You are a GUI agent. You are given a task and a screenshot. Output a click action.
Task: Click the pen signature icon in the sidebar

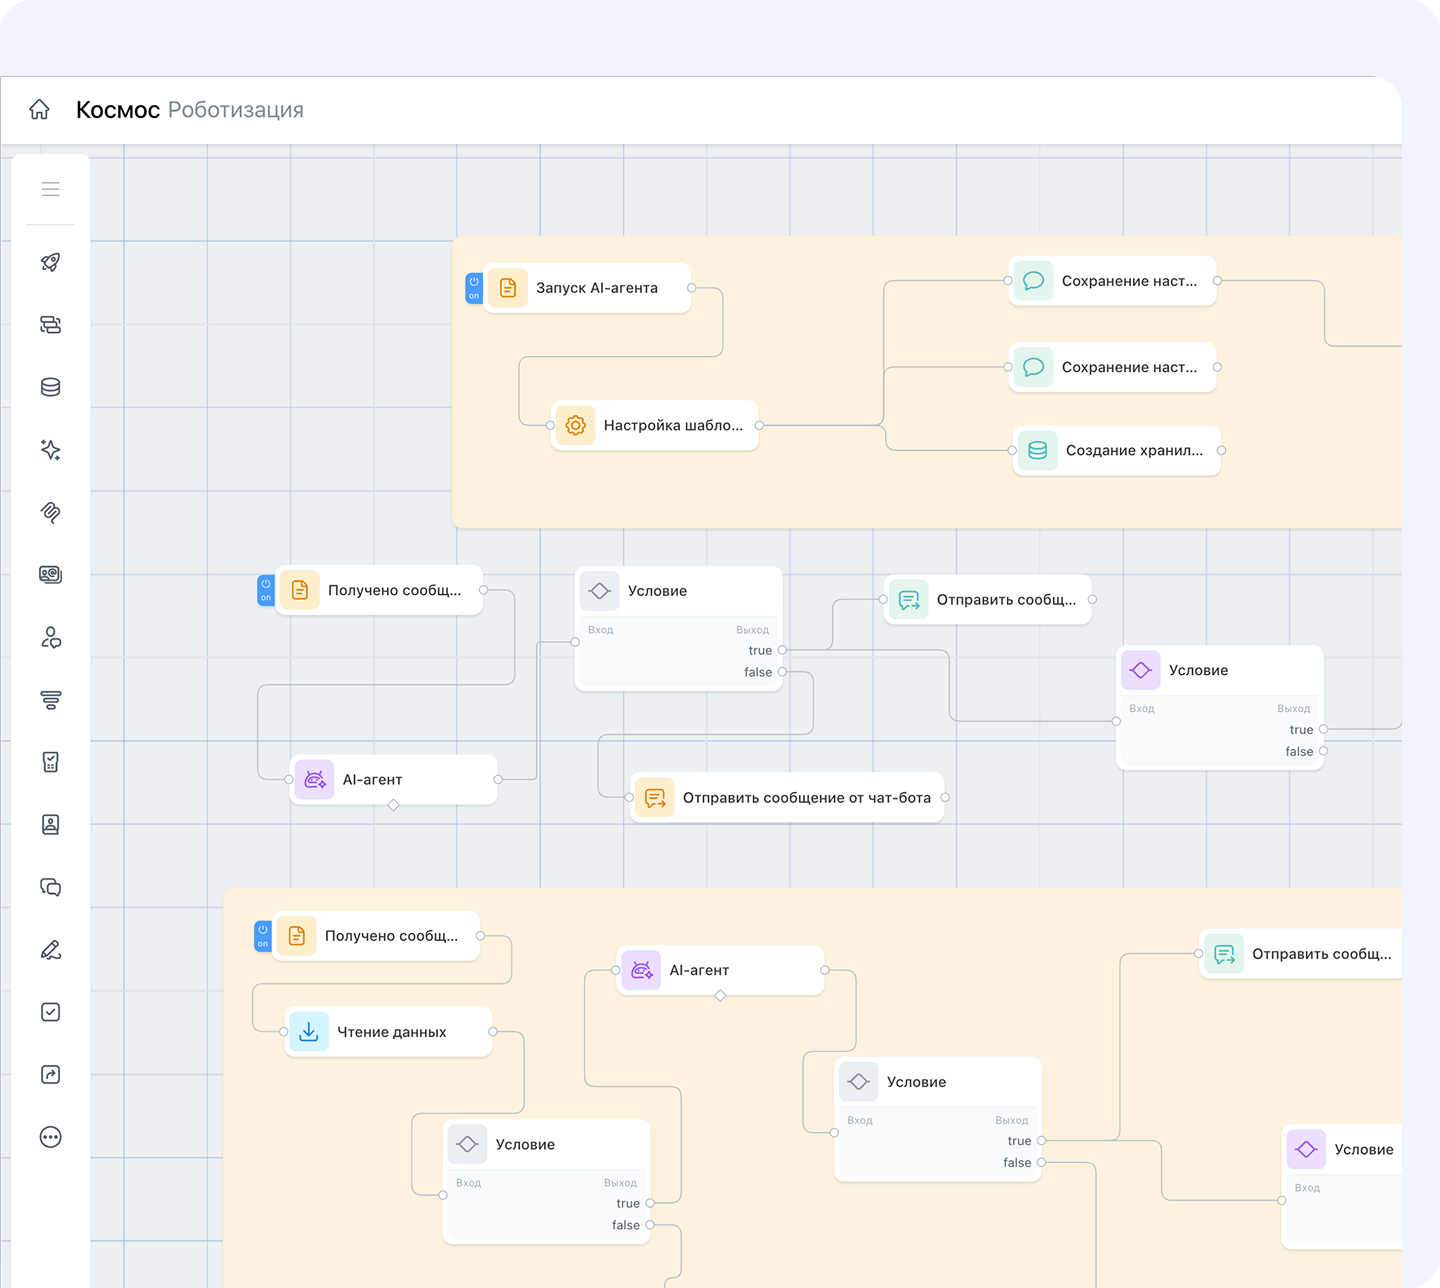(50, 950)
